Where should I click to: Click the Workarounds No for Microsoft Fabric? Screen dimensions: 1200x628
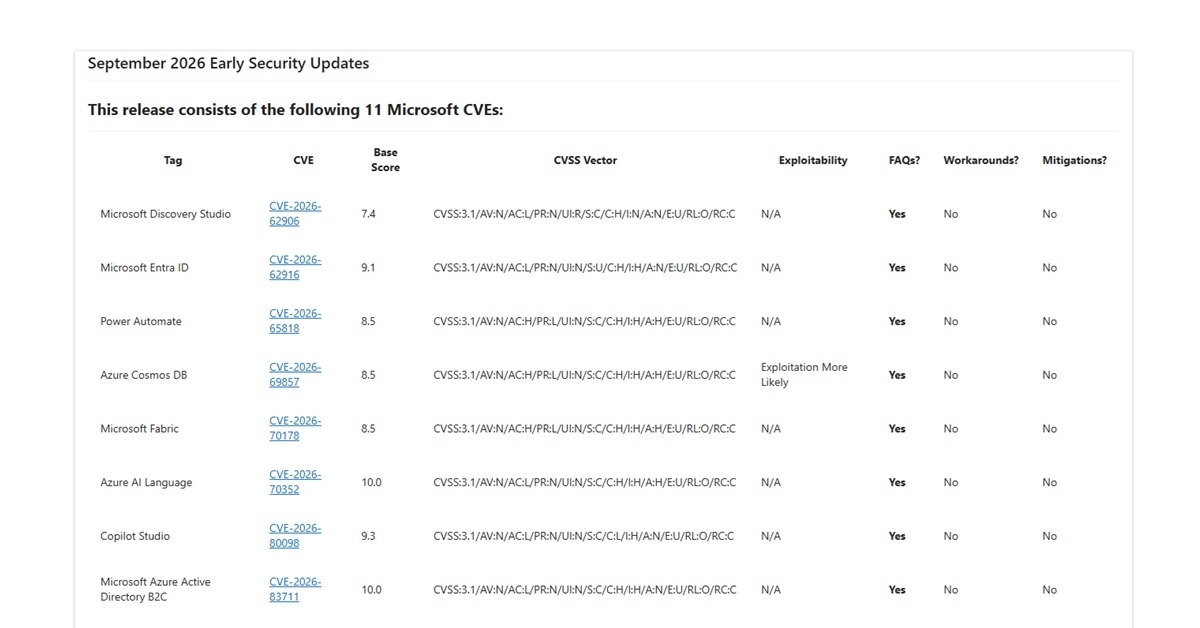(x=950, y=429)
